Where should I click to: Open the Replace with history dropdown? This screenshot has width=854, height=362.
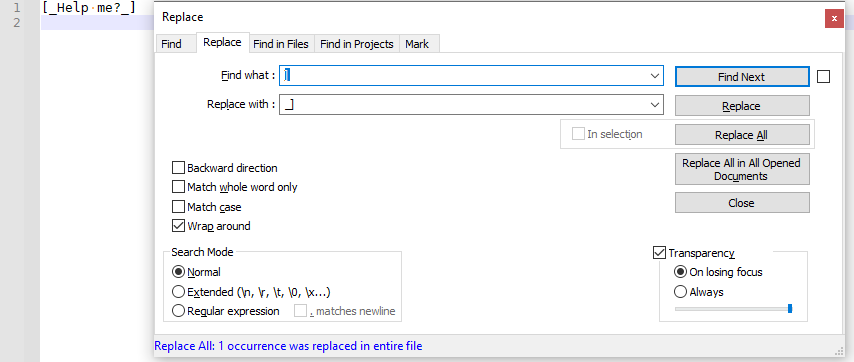pos(655,105)
